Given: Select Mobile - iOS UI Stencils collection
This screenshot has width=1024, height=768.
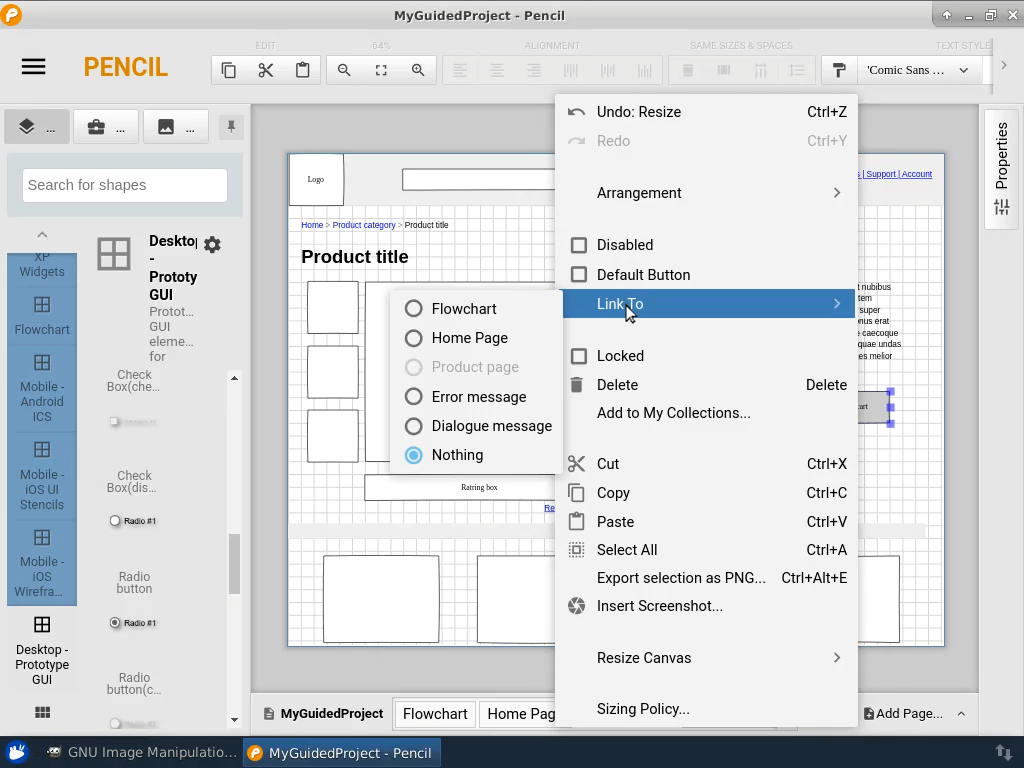Looking at the screenshot, I should (x=42, y=476).
